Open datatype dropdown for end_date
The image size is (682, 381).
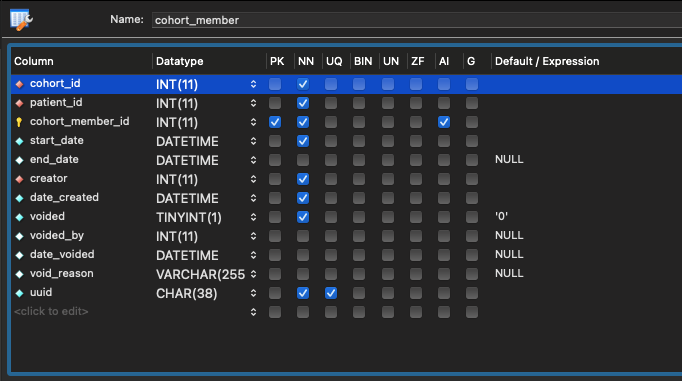pos(253,160)
